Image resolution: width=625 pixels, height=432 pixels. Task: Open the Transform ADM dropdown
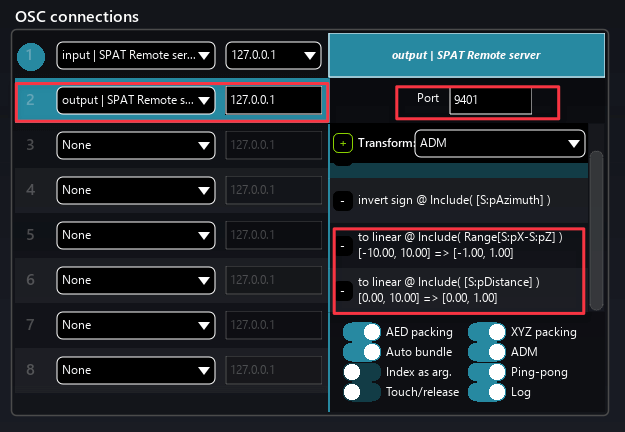point(499,144)
